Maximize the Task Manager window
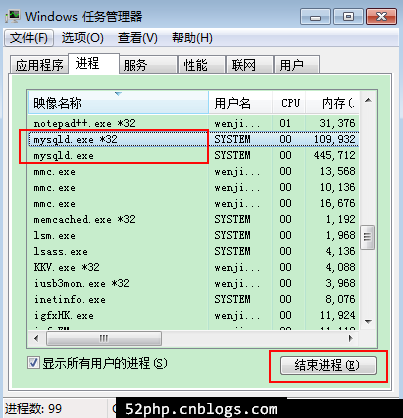 click(x=348, y=17)
